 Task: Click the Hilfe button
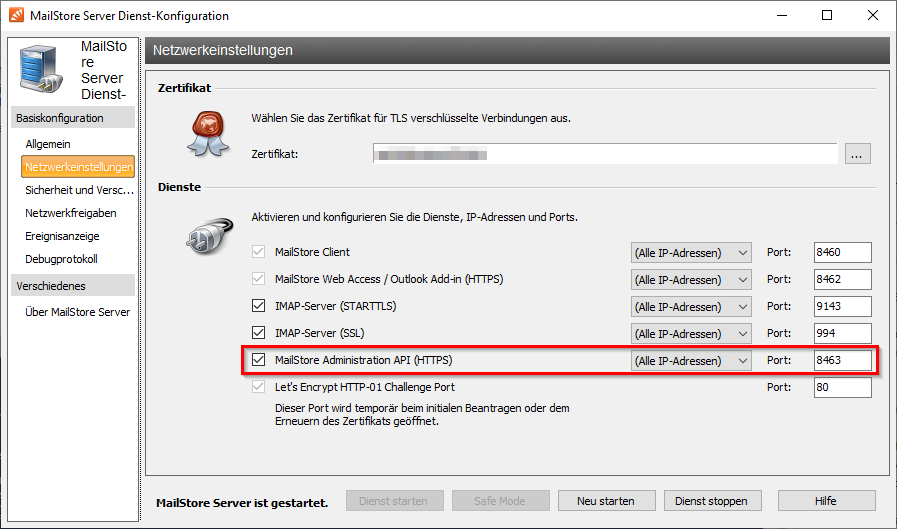tap(826, 500)
